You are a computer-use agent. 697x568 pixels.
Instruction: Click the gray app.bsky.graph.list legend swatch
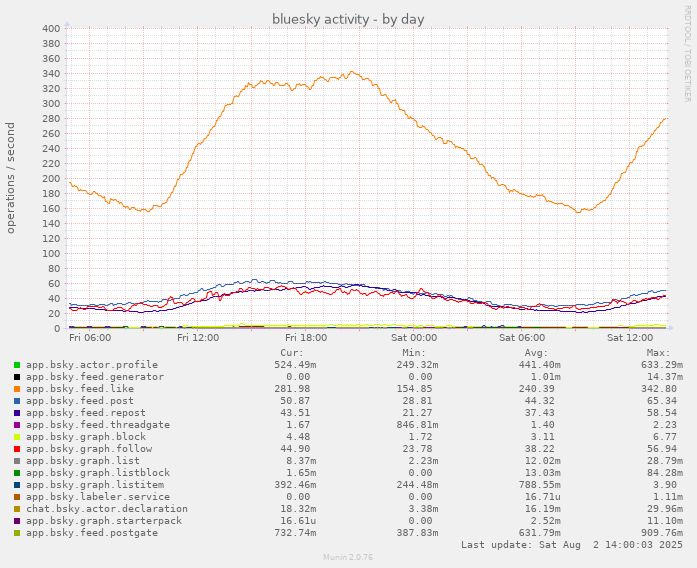[17, 461]
